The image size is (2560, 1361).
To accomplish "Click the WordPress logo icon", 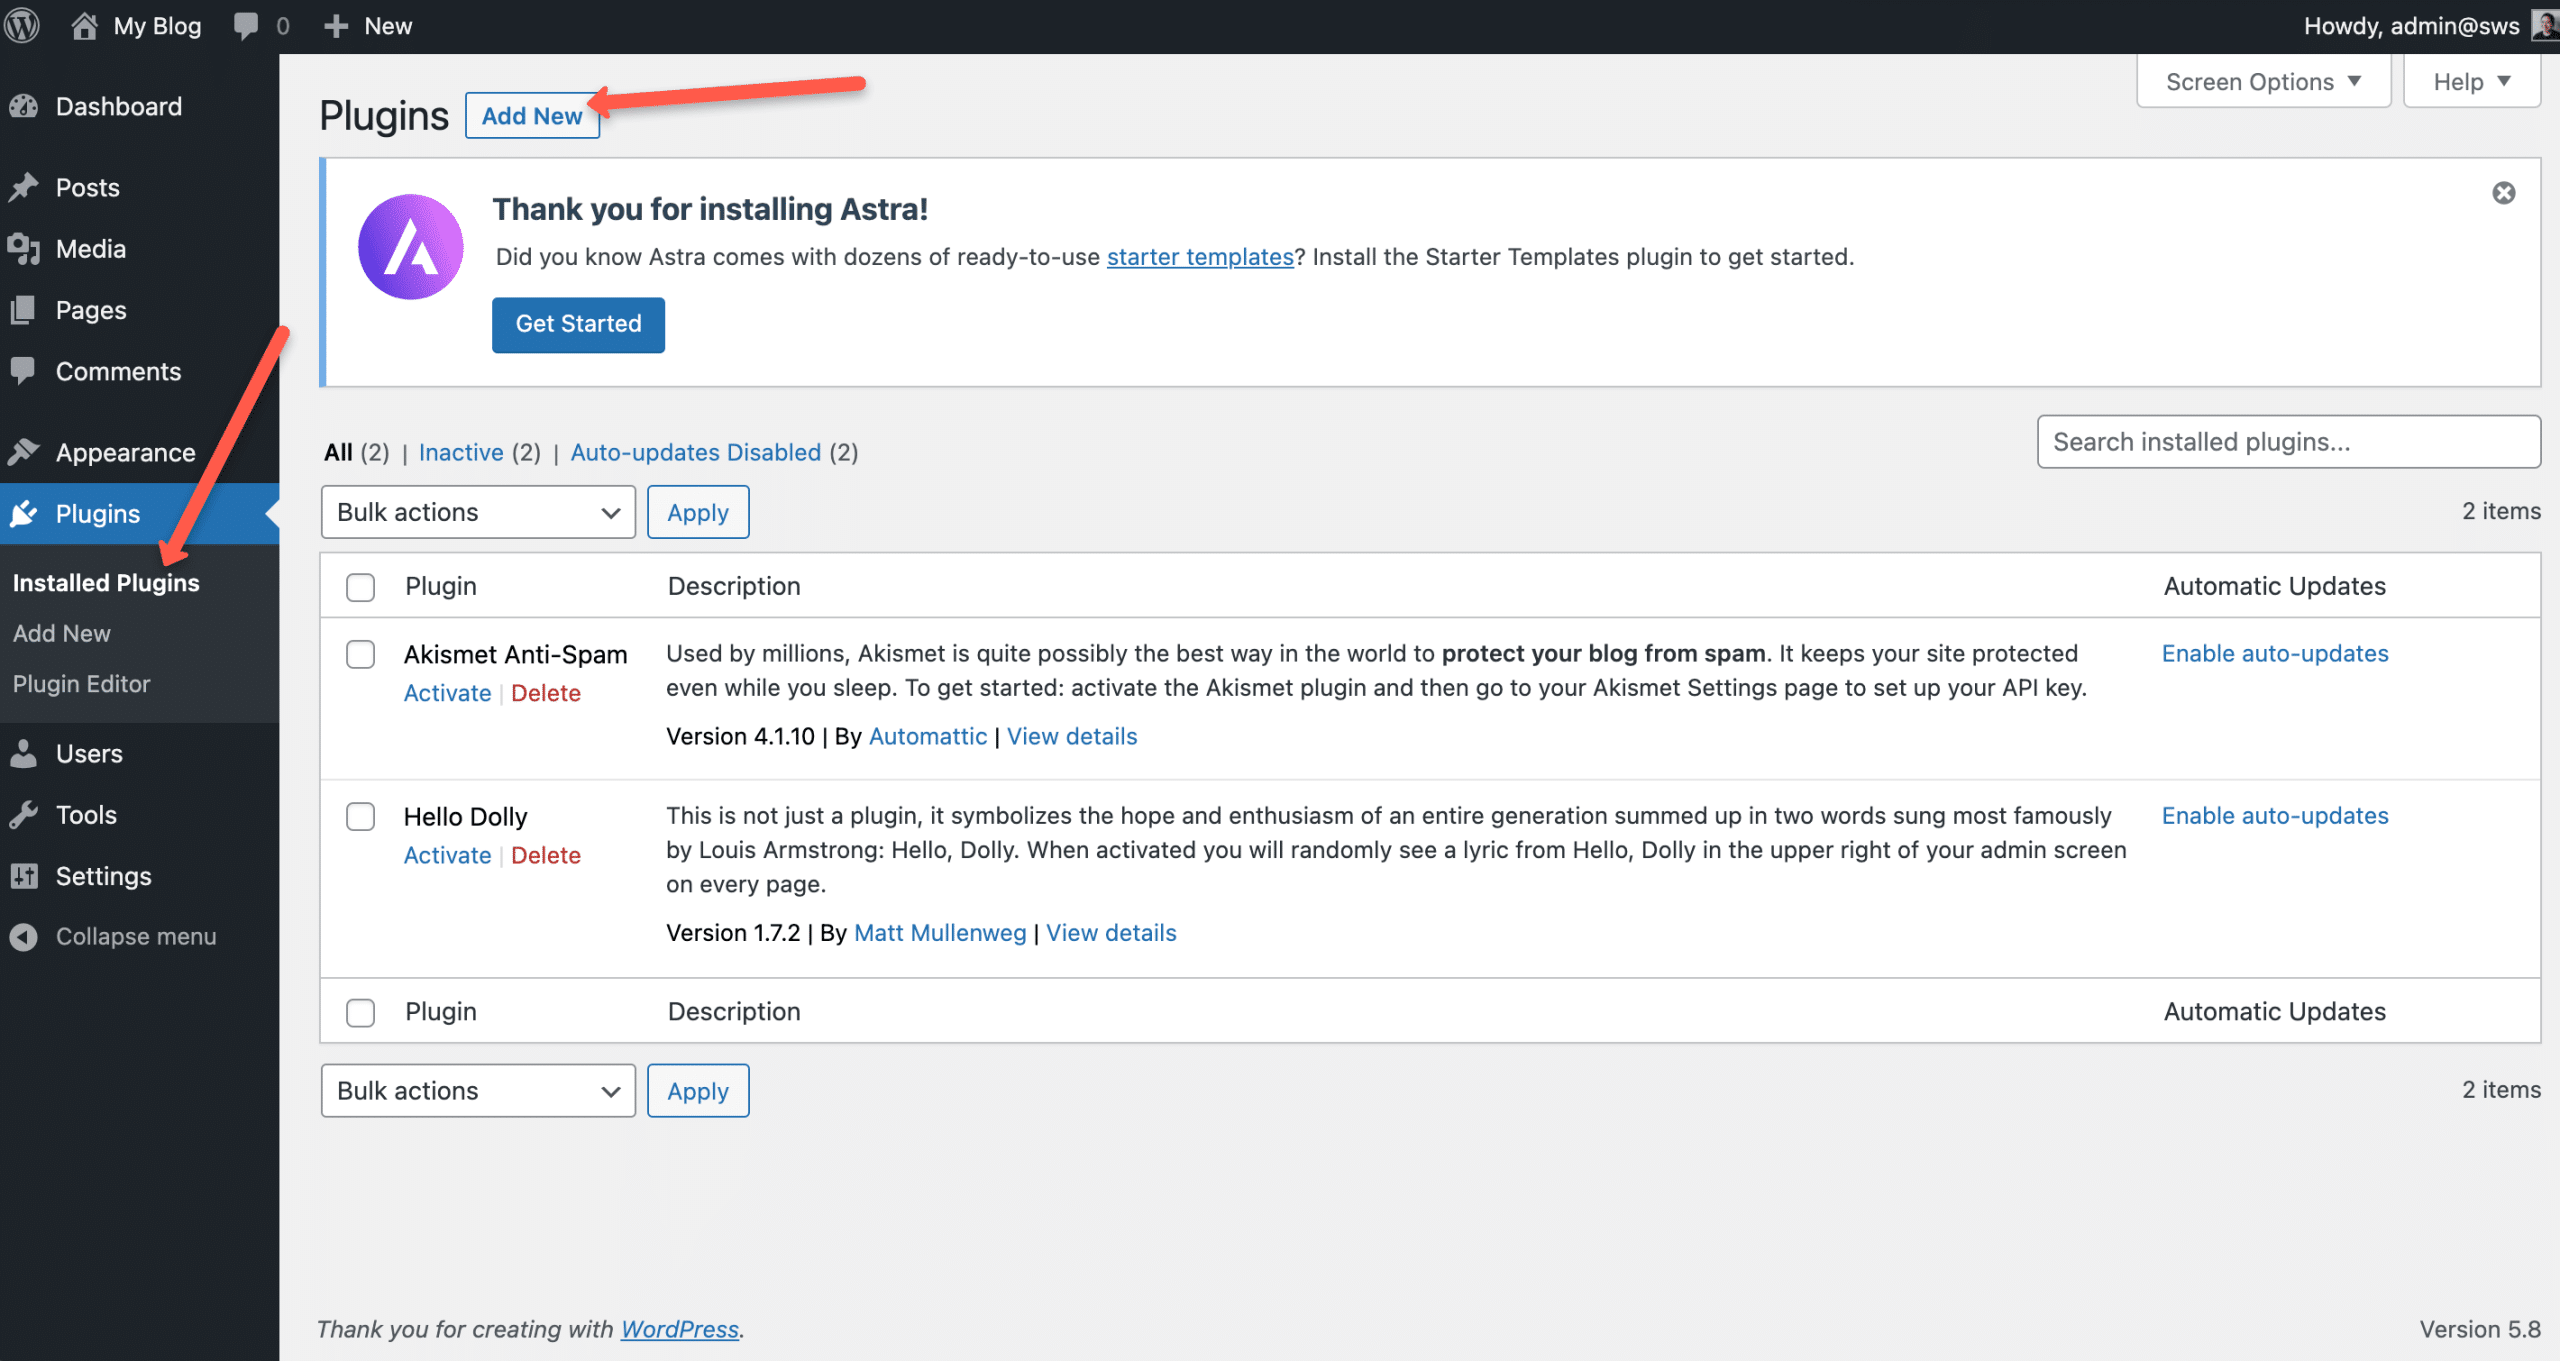I will 22,25.
